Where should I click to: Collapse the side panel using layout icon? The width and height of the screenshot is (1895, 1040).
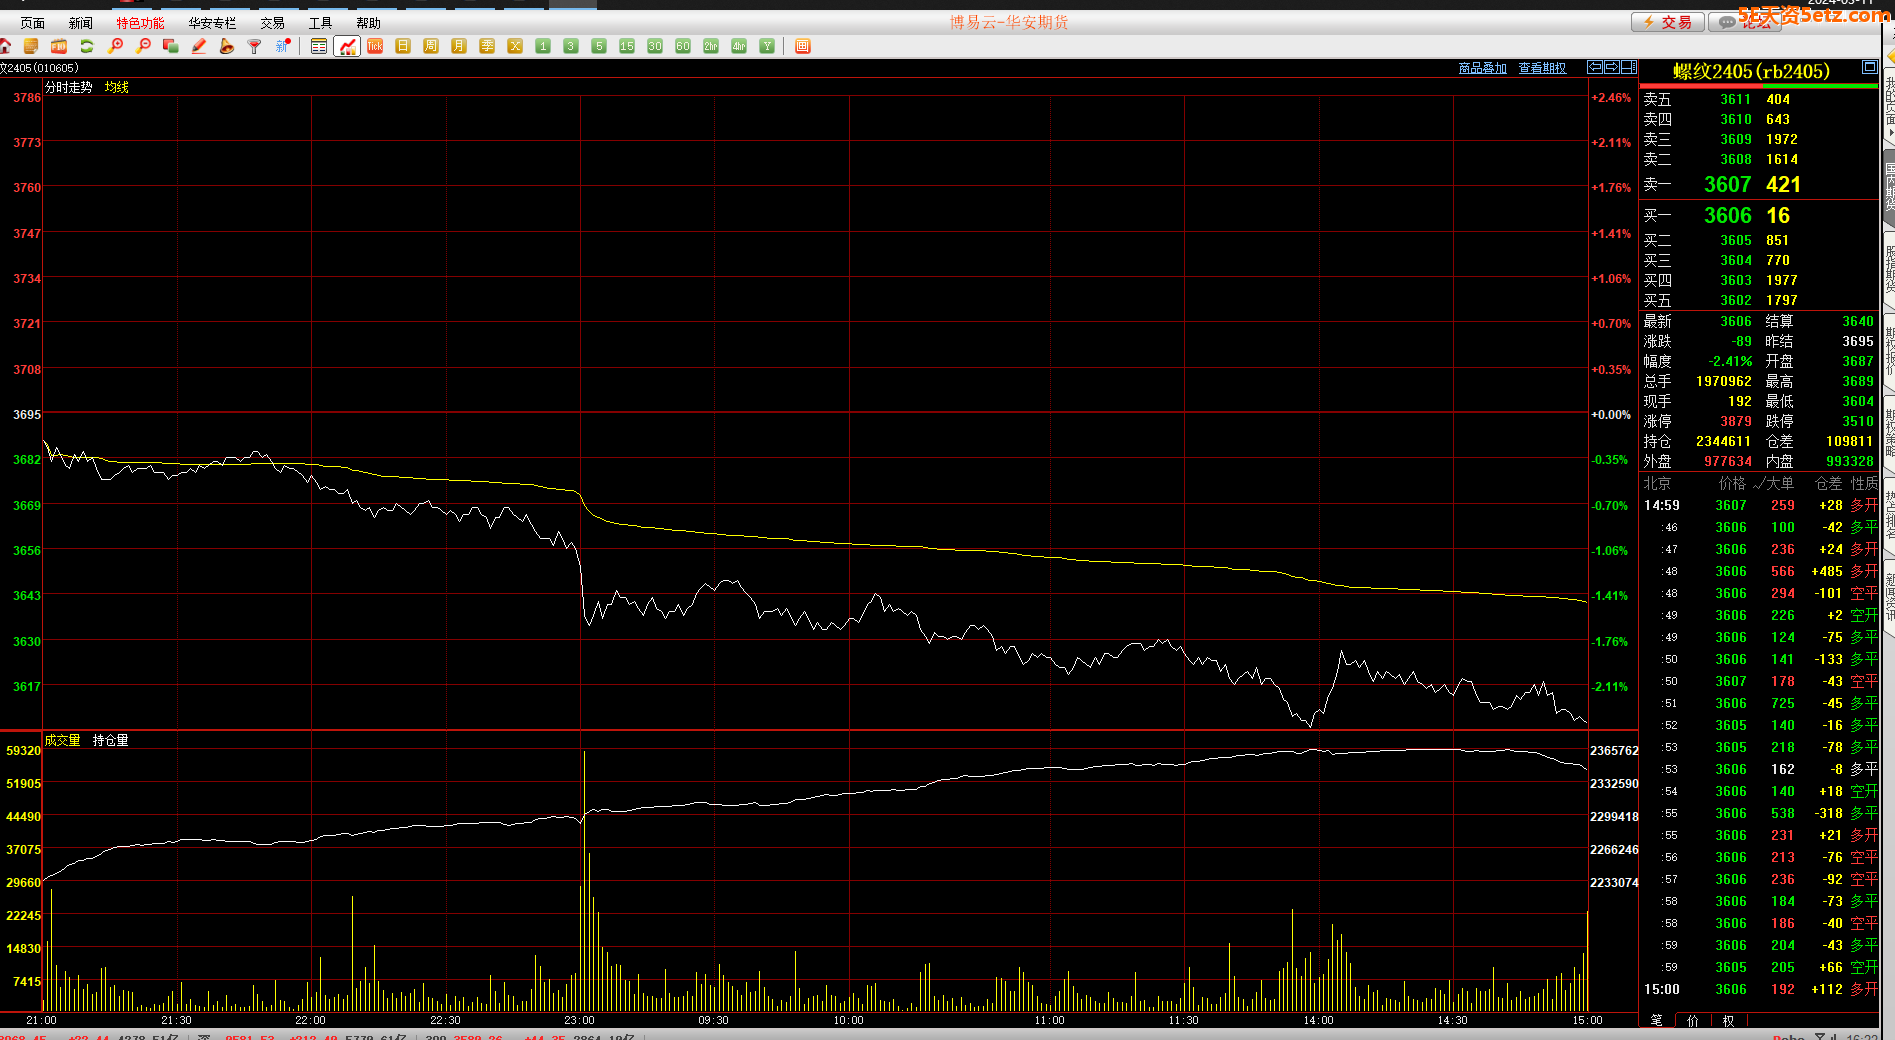click(x=1628, y=67)
